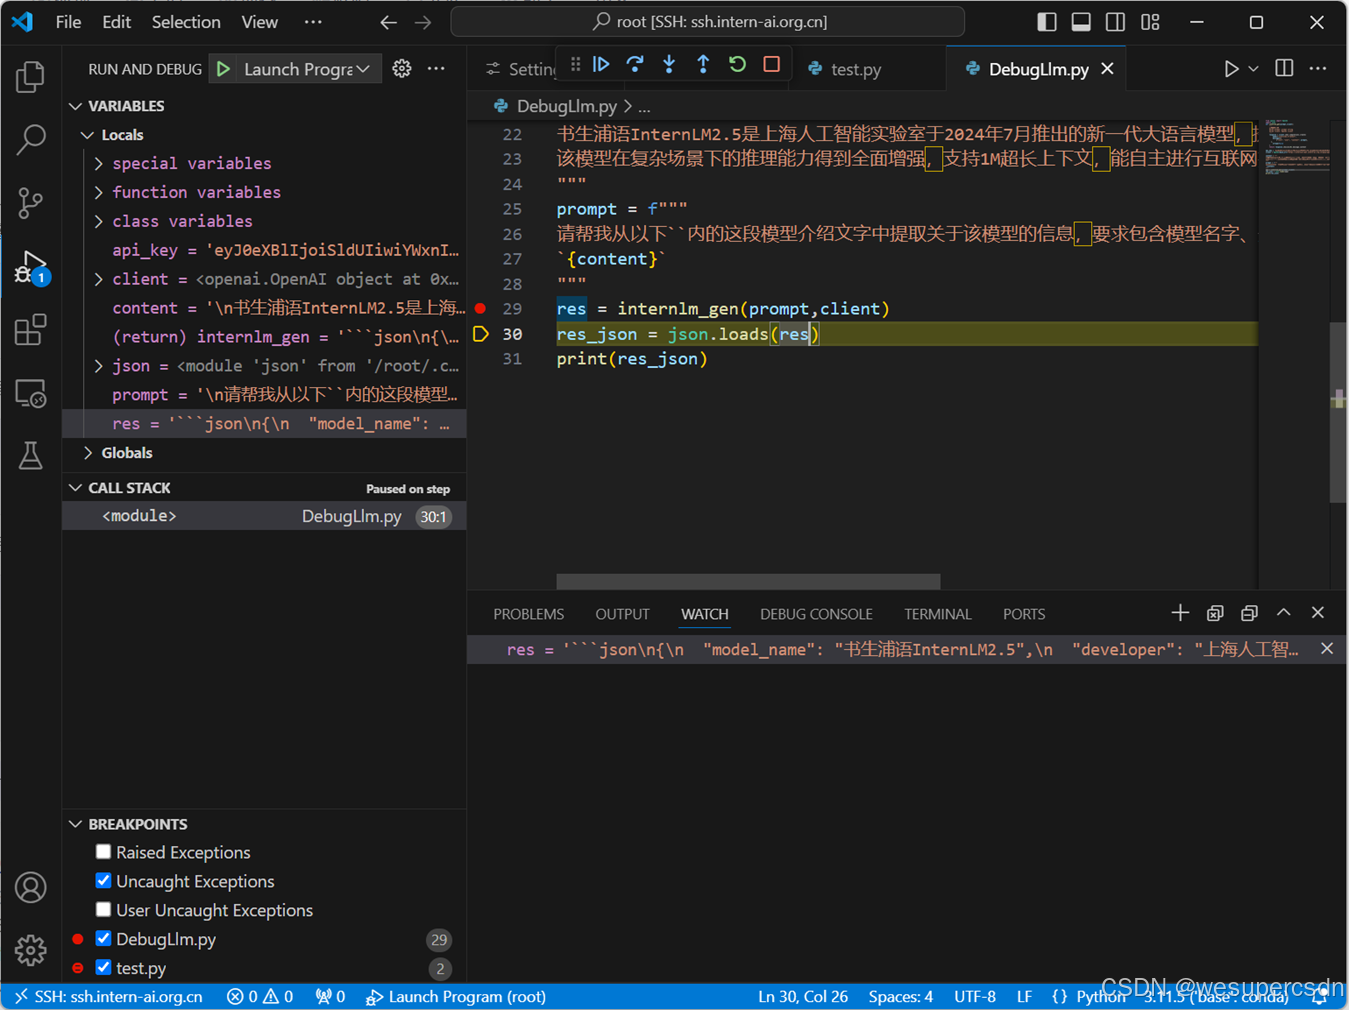Screen dimensions: 1349x1010
Task: Step Into in the debug toolbar
Action: (669, 64)
